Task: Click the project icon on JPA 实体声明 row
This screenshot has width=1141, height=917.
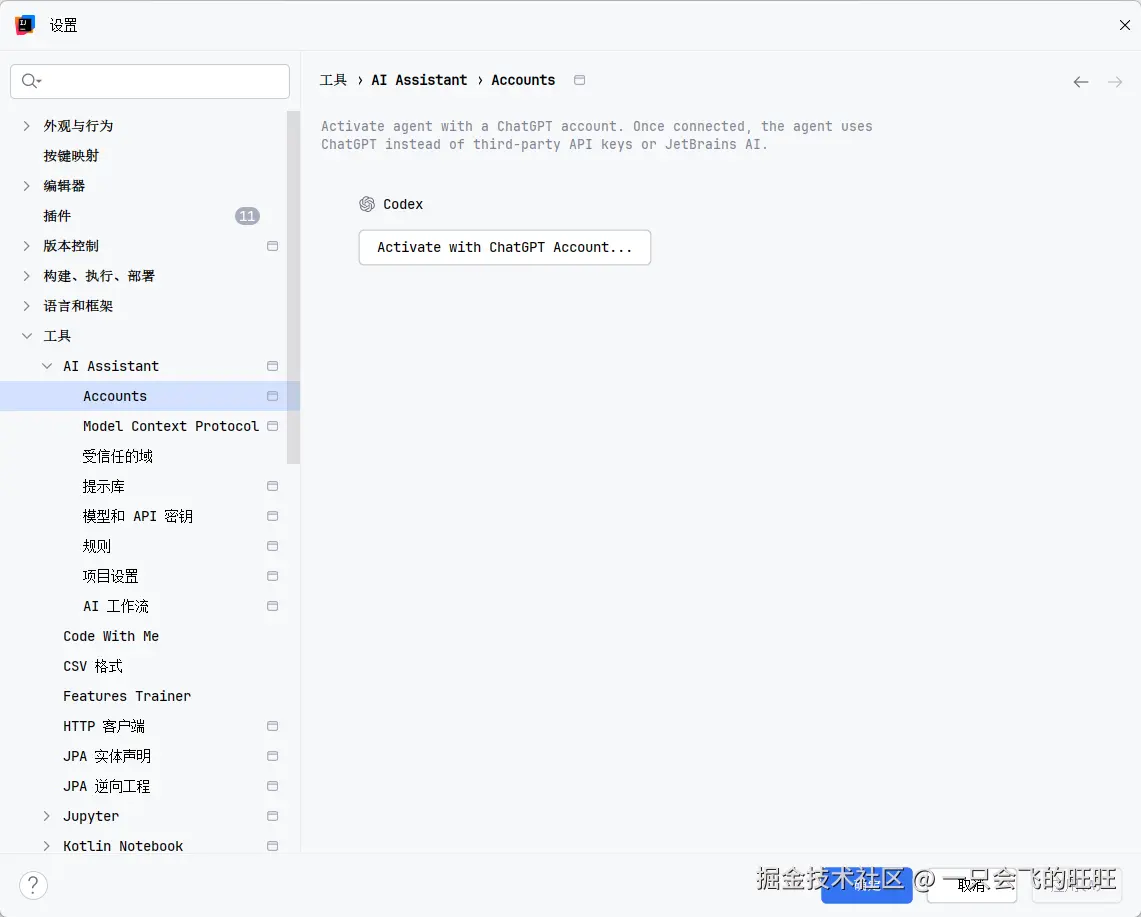Action: (273, 756)
